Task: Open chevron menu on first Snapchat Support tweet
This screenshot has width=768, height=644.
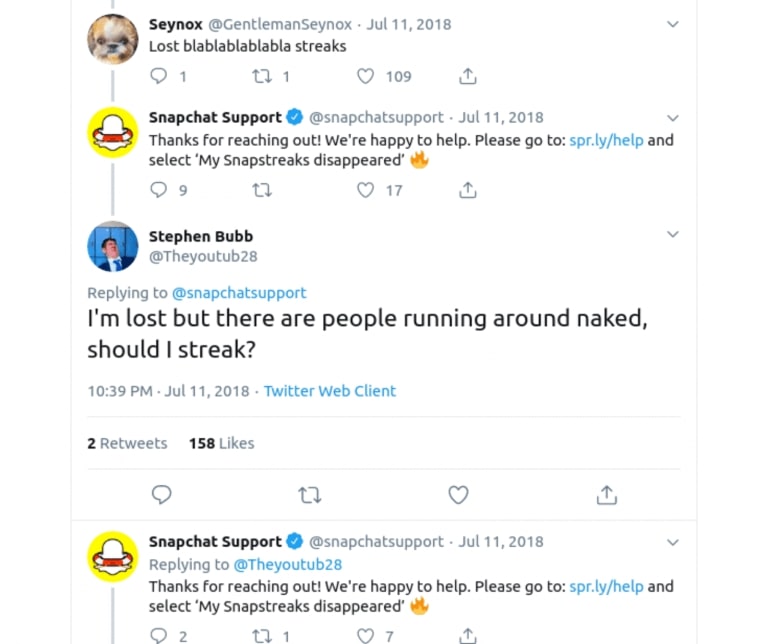Action: coord(672,118)
